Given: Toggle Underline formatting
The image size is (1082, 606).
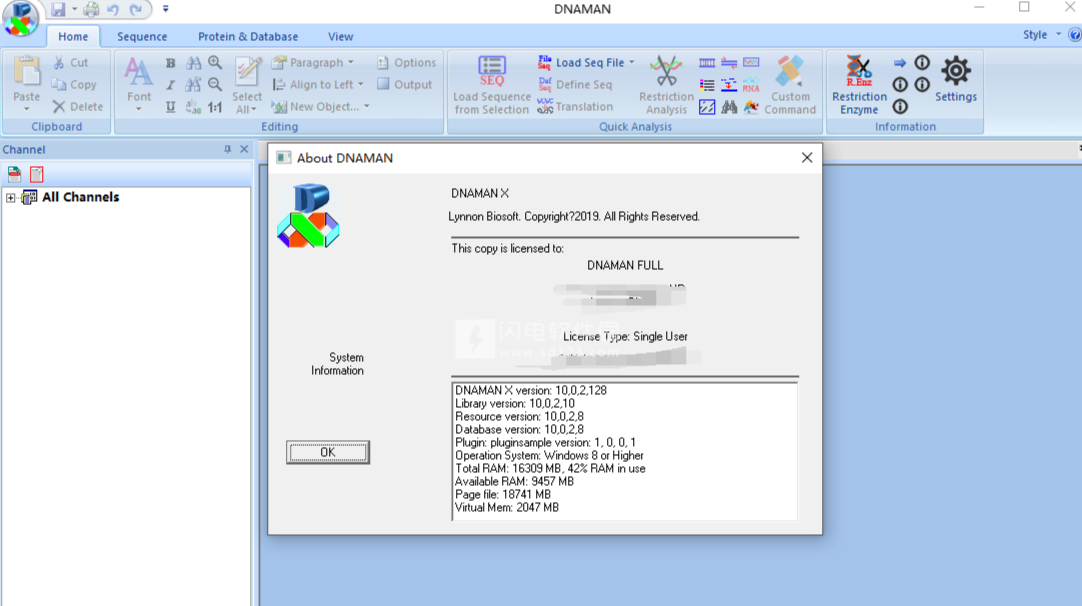Looking at the screenshot, I should tap(170, 107).
